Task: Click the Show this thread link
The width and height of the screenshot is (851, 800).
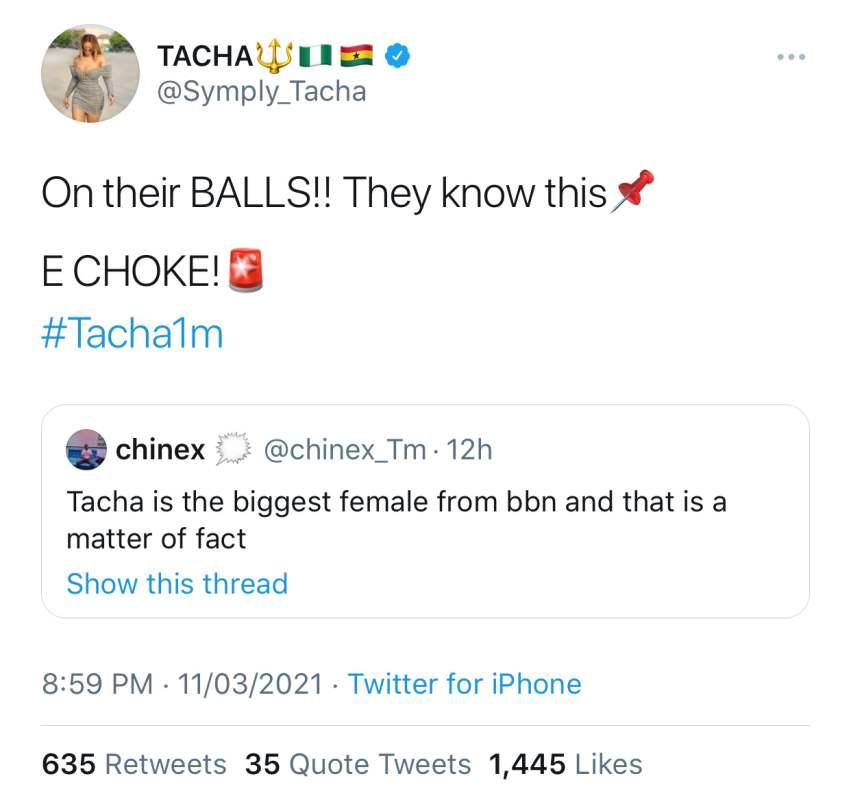Action: pyautogui.click(x=177, y=583)
